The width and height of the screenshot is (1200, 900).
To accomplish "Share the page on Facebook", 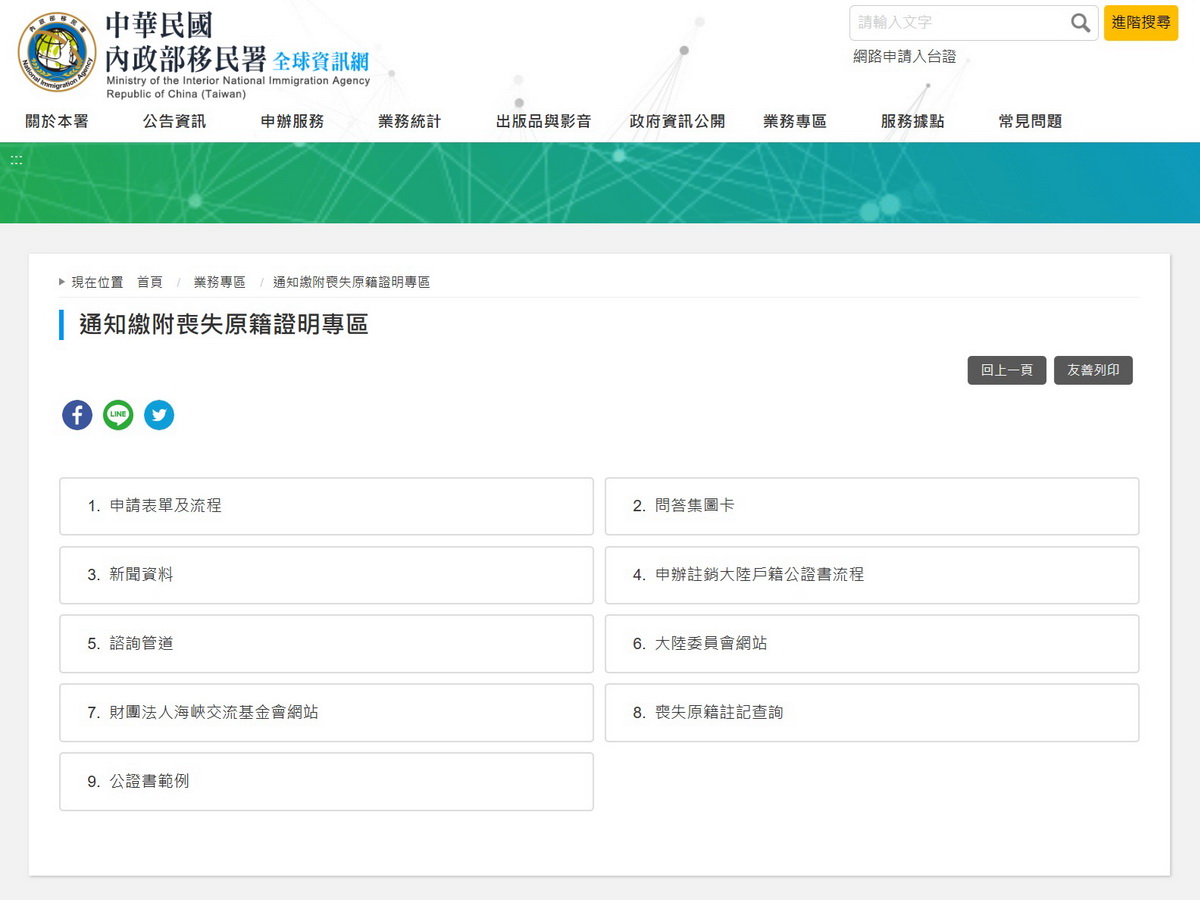I will tap(77, 415).
